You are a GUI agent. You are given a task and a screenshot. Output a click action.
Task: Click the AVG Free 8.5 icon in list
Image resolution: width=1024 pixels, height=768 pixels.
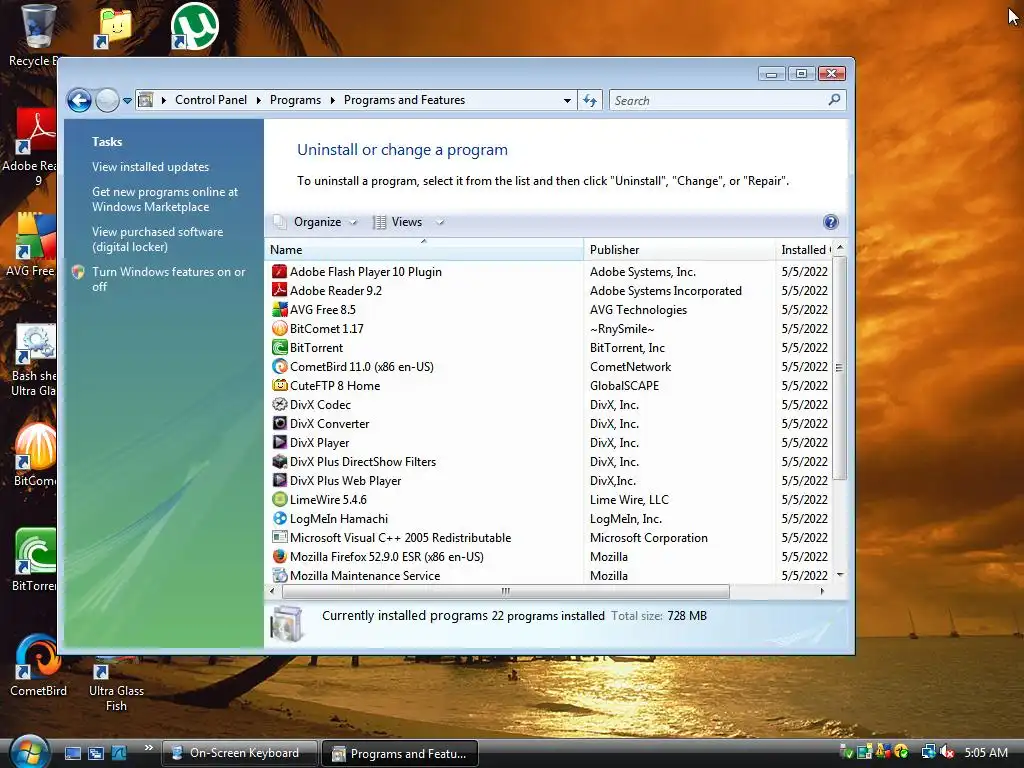pos(280,310)
